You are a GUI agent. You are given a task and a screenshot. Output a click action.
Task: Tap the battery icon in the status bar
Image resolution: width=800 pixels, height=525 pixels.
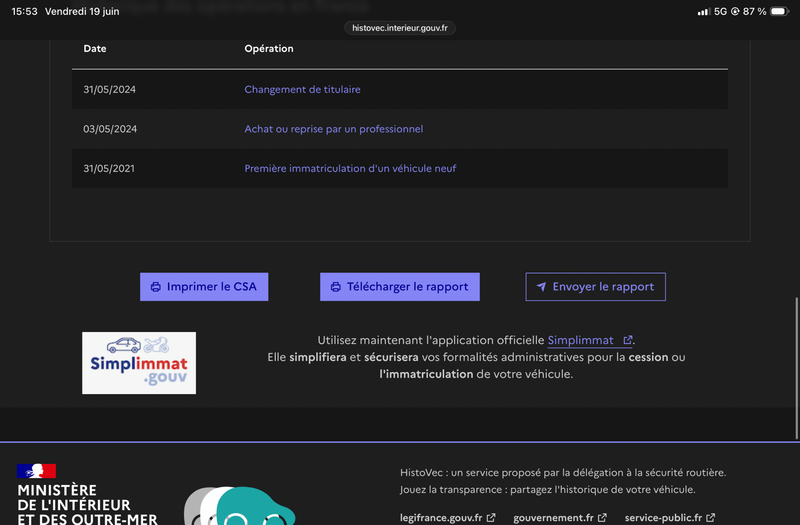[780, 11]
